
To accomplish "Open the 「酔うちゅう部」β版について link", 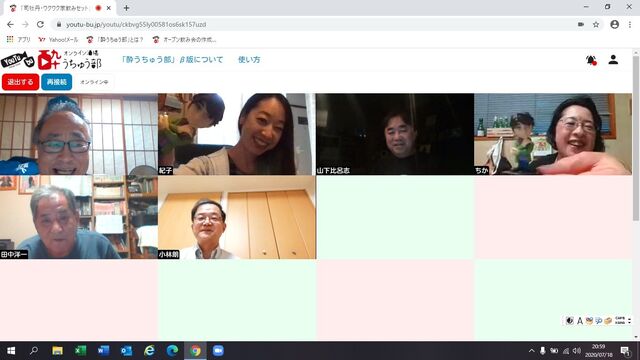I will 172,60.
